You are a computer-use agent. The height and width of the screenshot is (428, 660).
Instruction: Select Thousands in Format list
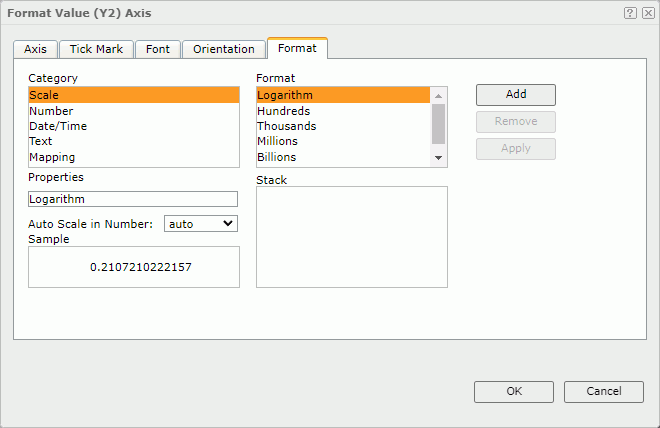[x=286, y=126]
